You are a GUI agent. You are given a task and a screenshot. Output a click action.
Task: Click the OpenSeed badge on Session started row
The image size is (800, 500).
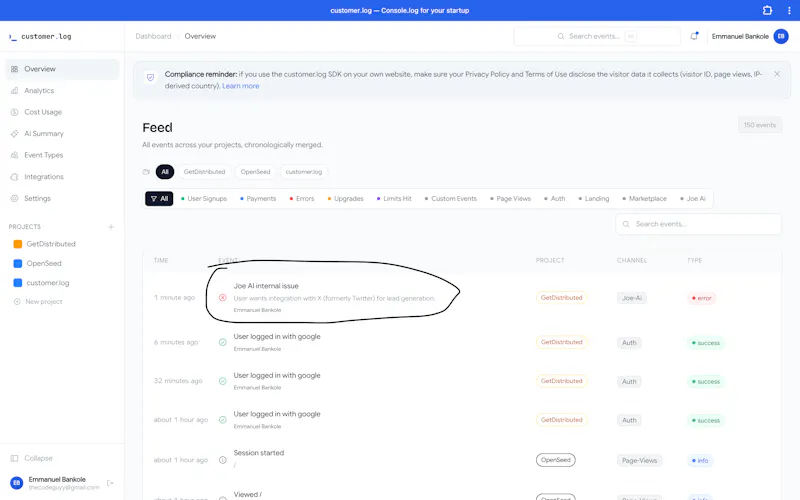(556, 460)
